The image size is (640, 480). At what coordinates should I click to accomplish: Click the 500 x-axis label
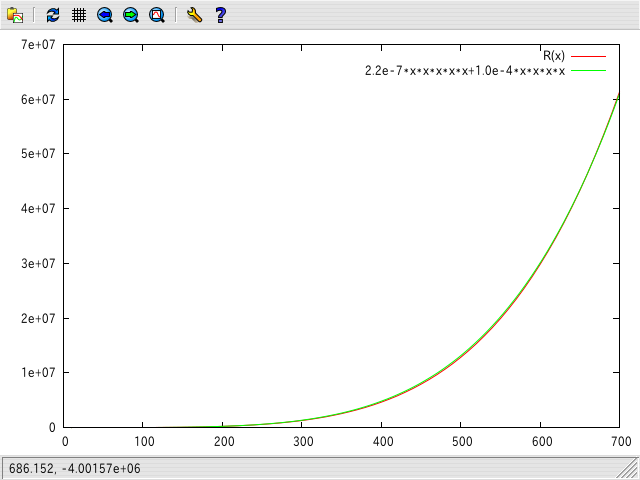coord(462,441)
